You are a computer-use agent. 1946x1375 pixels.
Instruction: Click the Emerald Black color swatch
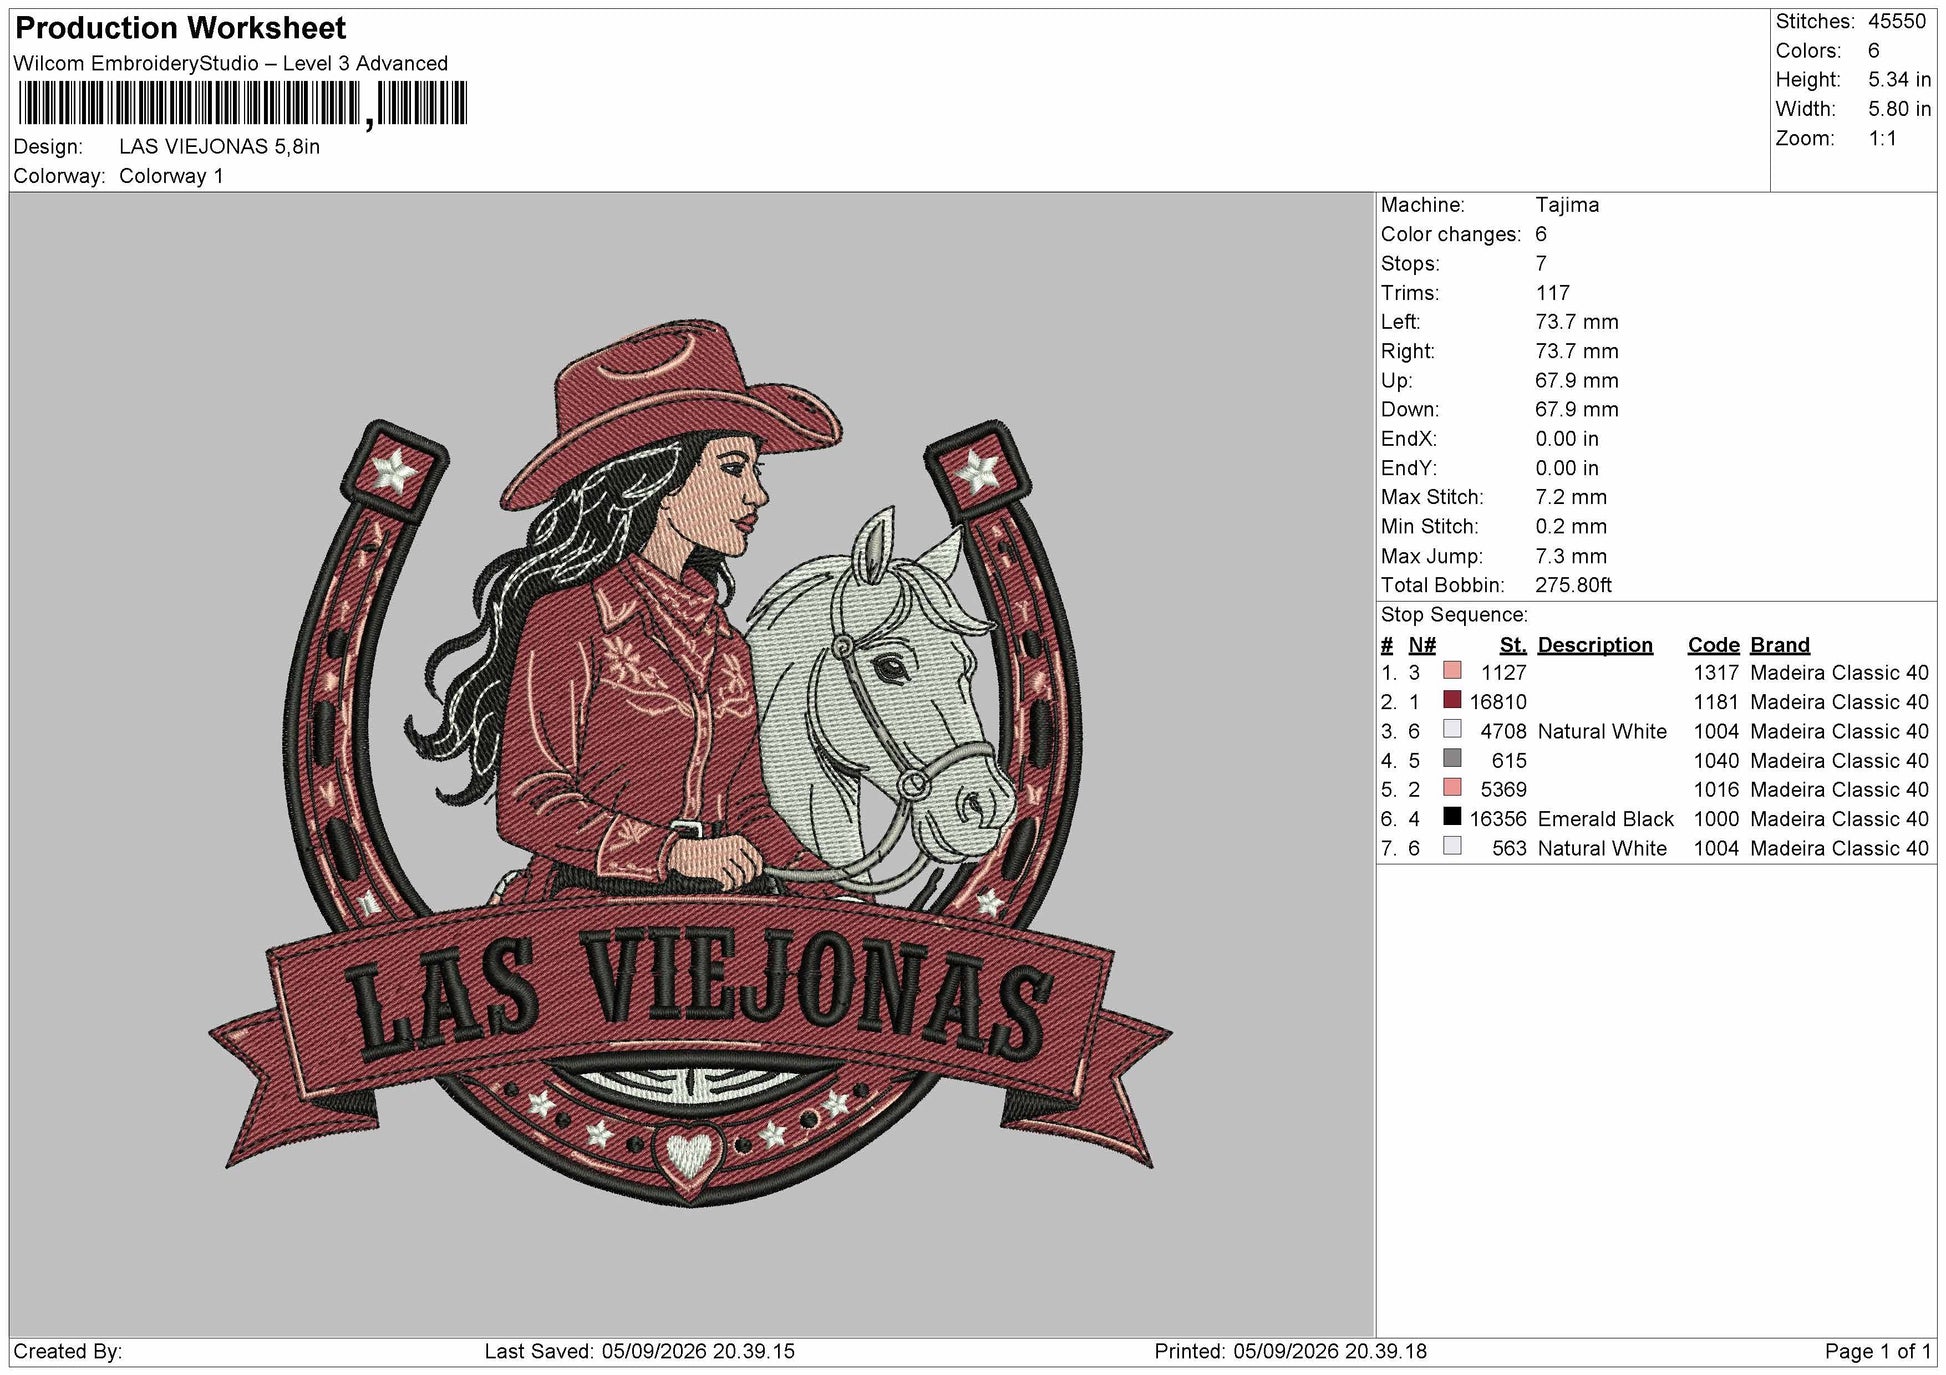[x=1452, y=817]
